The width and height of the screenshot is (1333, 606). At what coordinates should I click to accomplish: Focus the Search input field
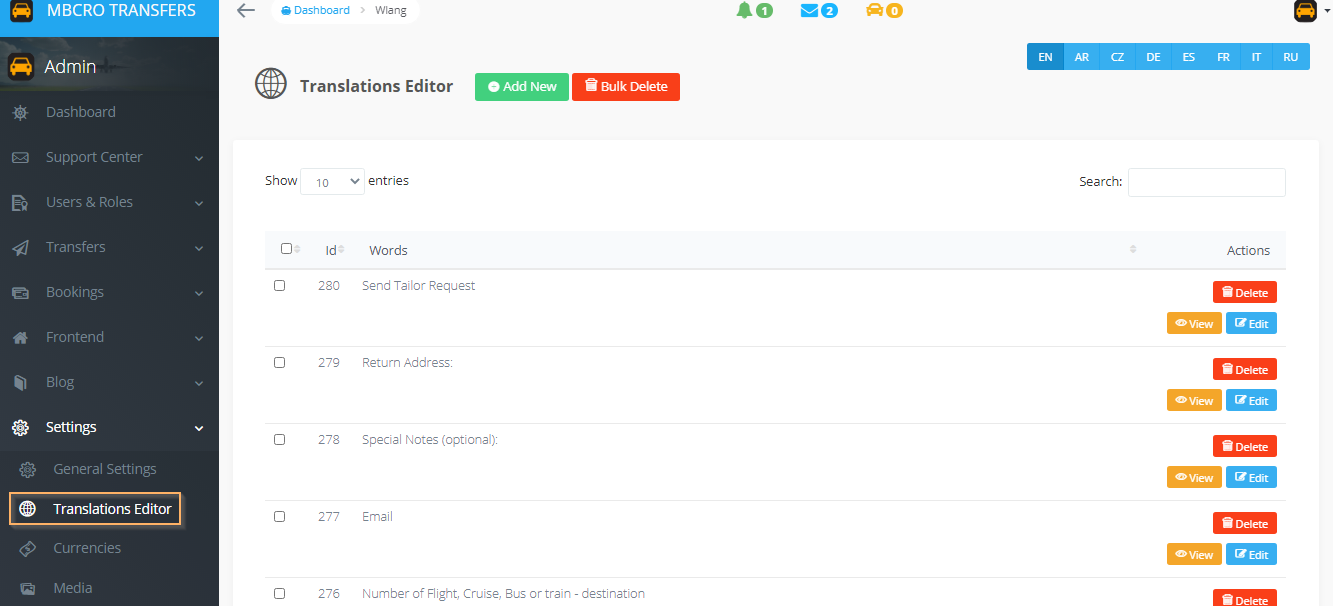1206,182
